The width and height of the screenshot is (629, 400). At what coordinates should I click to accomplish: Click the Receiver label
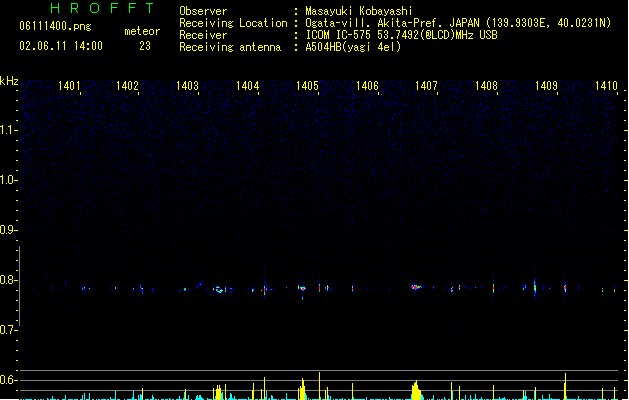coord(203,35)
